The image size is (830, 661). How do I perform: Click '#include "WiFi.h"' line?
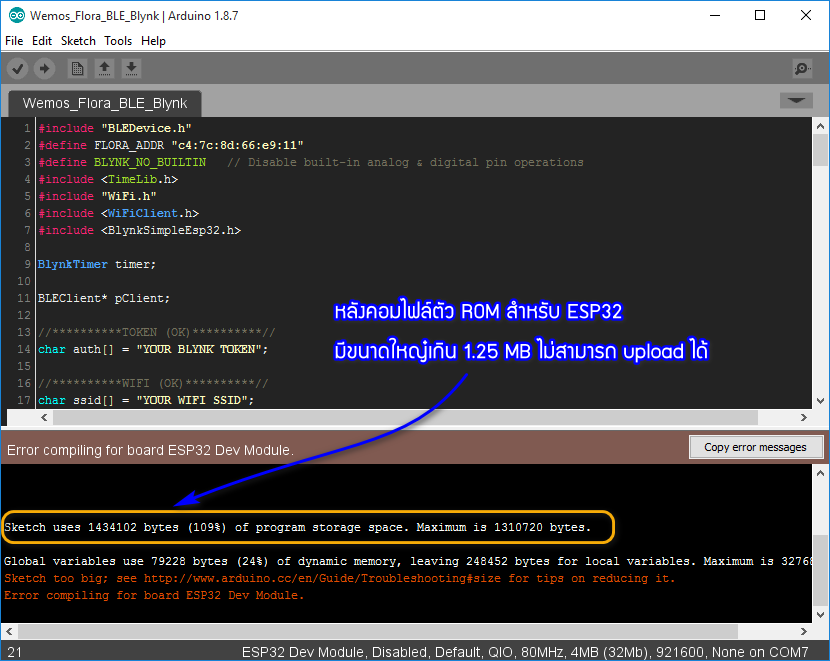[97, 196]
